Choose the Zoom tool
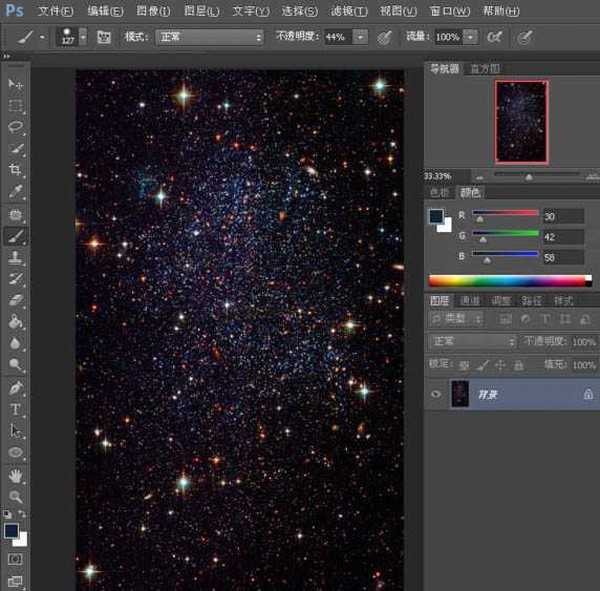 [x=16, y=496]
